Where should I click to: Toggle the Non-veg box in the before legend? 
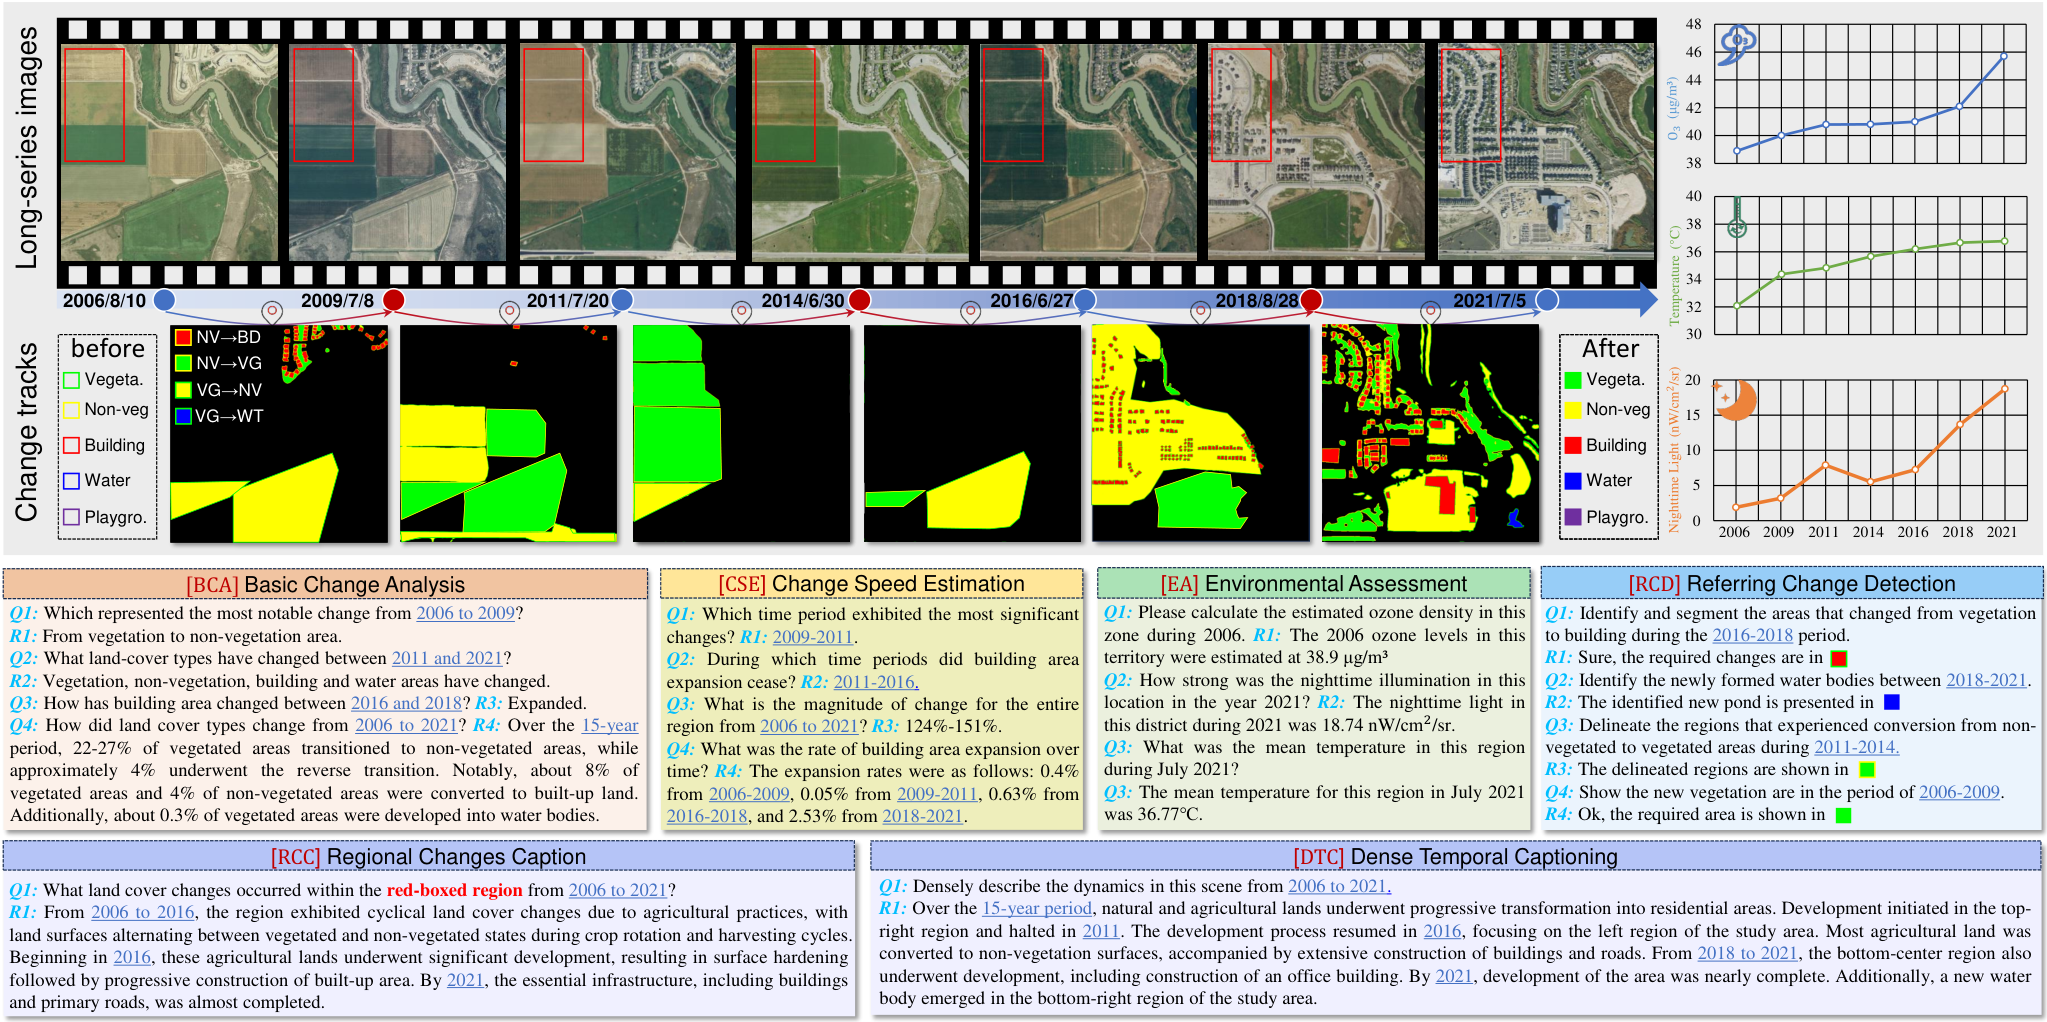point(72,410)
